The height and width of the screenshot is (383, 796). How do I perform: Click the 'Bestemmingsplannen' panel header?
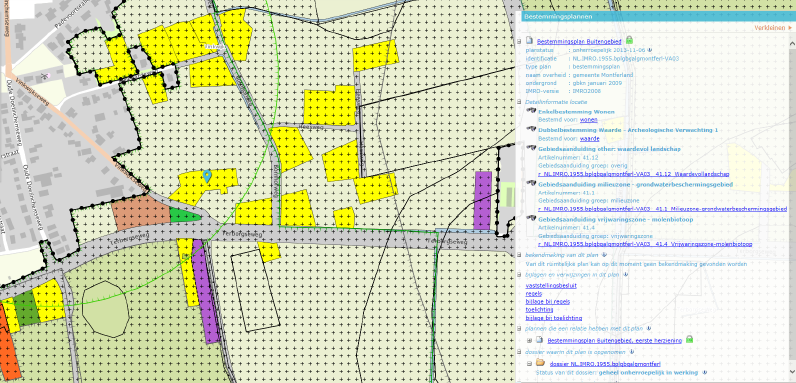click(658, 16)
